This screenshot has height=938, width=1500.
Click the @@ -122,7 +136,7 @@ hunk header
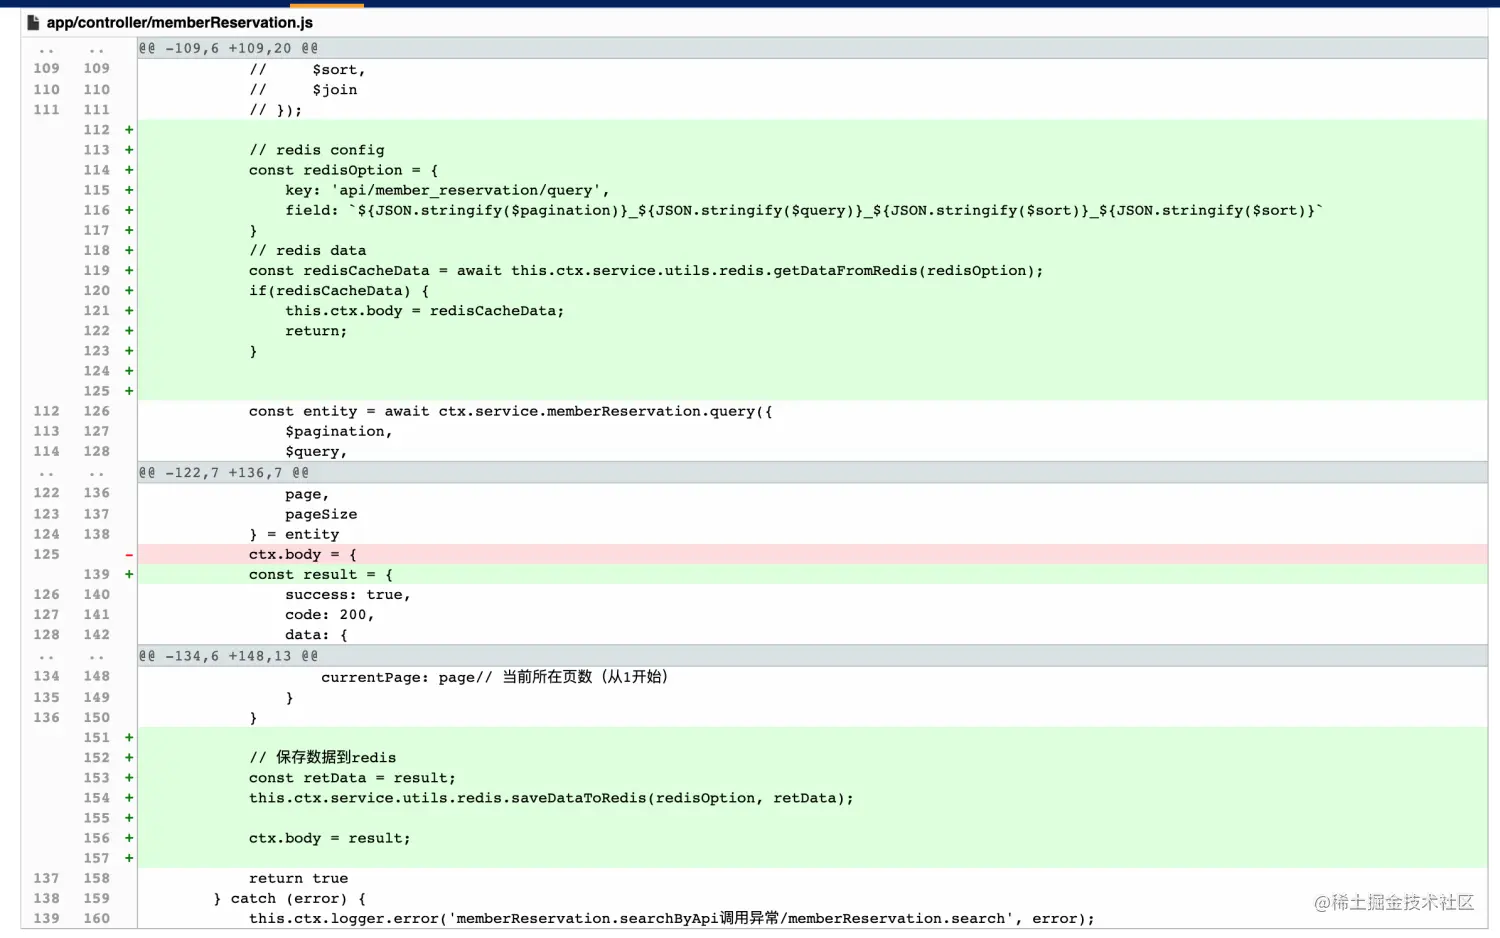pos(224,473)
